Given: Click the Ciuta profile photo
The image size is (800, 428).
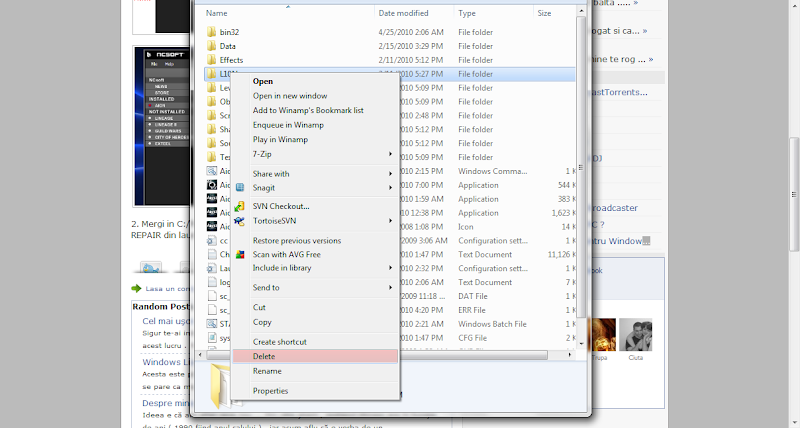Looking at the screenshot, I should pyautogui.click(x=635, y=335).
